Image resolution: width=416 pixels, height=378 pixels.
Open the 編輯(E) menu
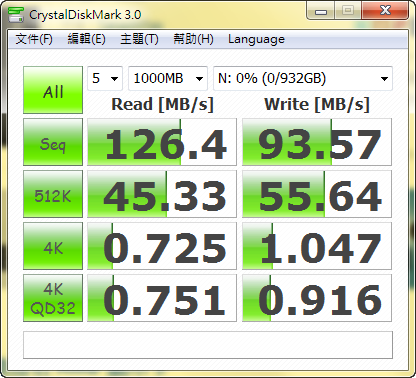86,39
